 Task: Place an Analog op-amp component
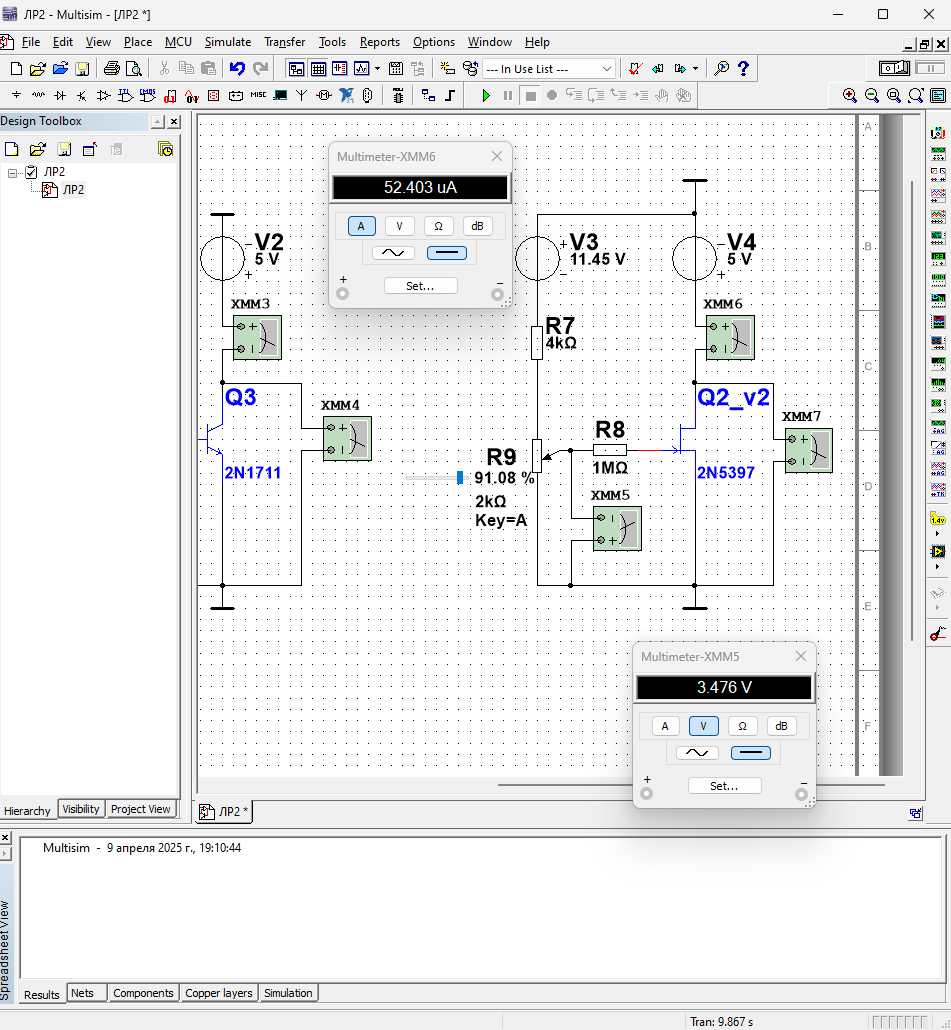pos(104,96)
